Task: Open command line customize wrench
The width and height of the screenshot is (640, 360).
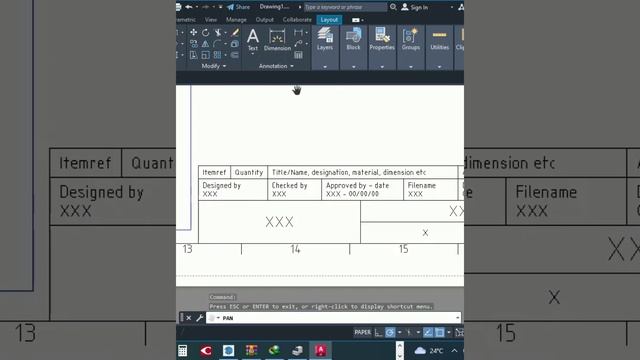Action: tap(200, 318)
